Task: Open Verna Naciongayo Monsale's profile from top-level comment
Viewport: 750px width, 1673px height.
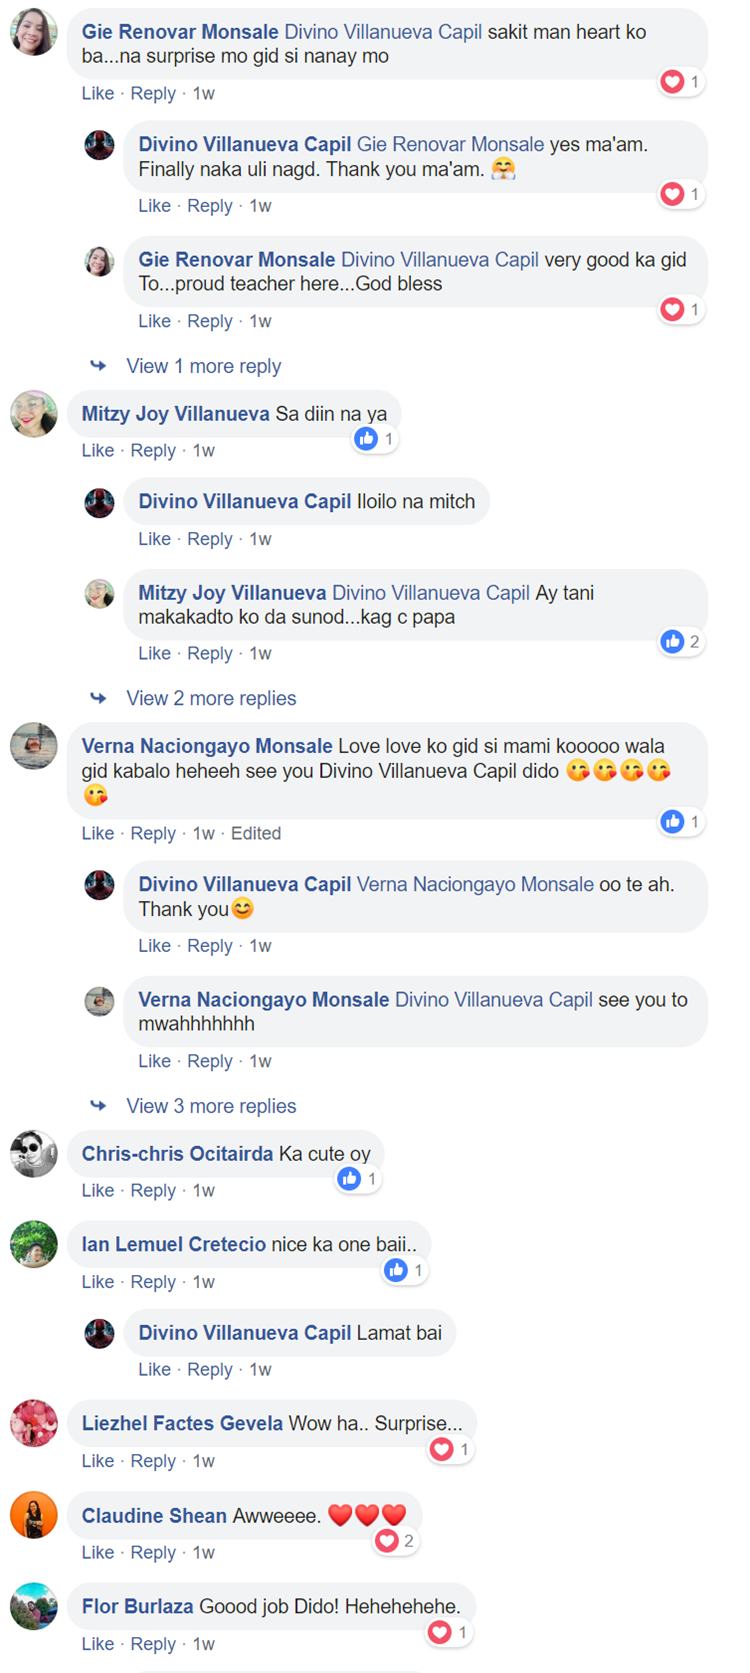Action: [x=207, y=746]
